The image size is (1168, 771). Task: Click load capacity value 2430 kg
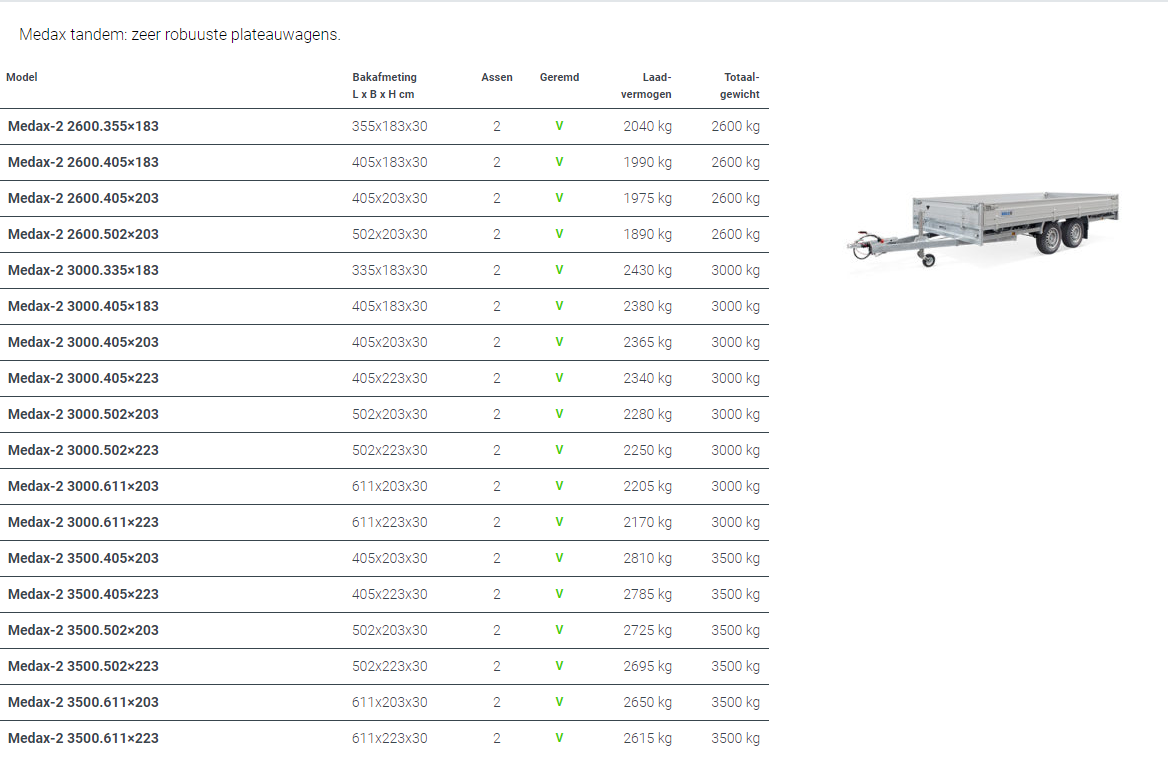[x=647, y=270]
